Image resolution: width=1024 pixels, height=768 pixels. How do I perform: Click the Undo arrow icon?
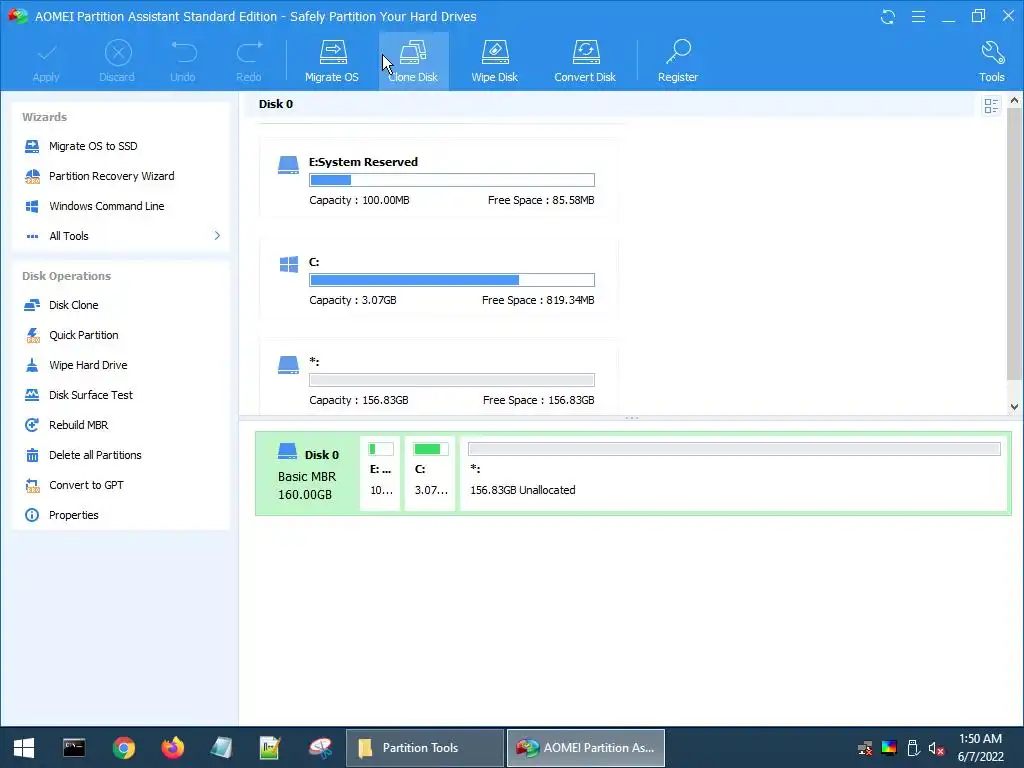184,52
